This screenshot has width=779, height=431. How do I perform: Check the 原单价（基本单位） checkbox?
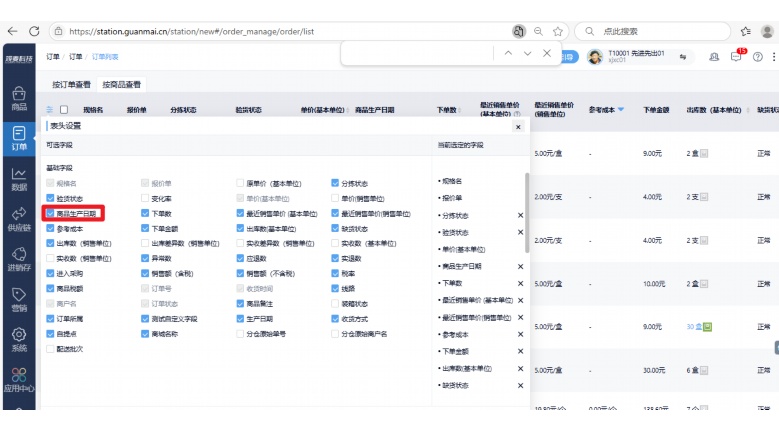coord(240,183)
